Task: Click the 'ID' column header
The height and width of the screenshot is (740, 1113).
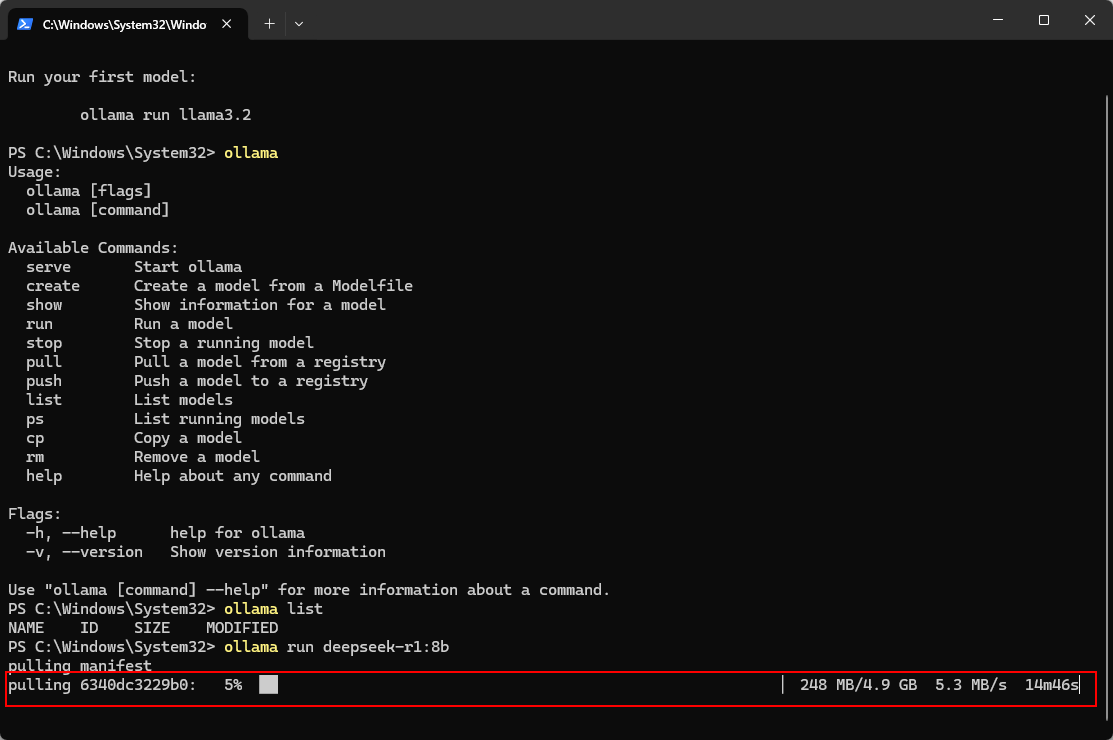Action: 89,628
